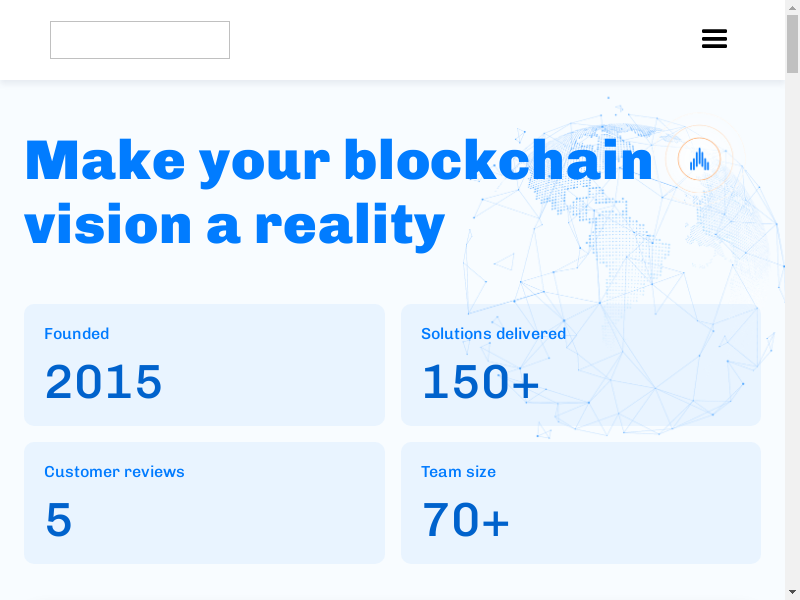Open the "Customer reviews" label
Viewport: 800px width, 600px height.
point(114,472)
